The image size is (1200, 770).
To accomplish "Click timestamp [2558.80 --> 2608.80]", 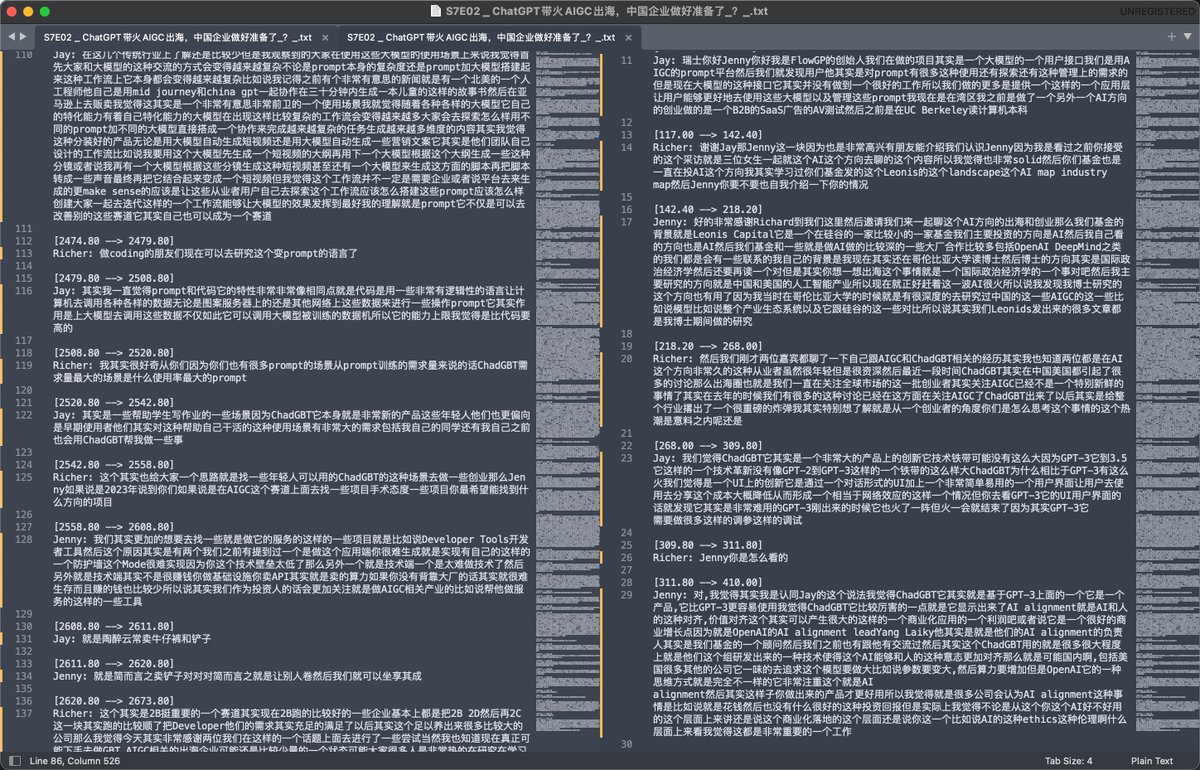I will tap(113, 526).
